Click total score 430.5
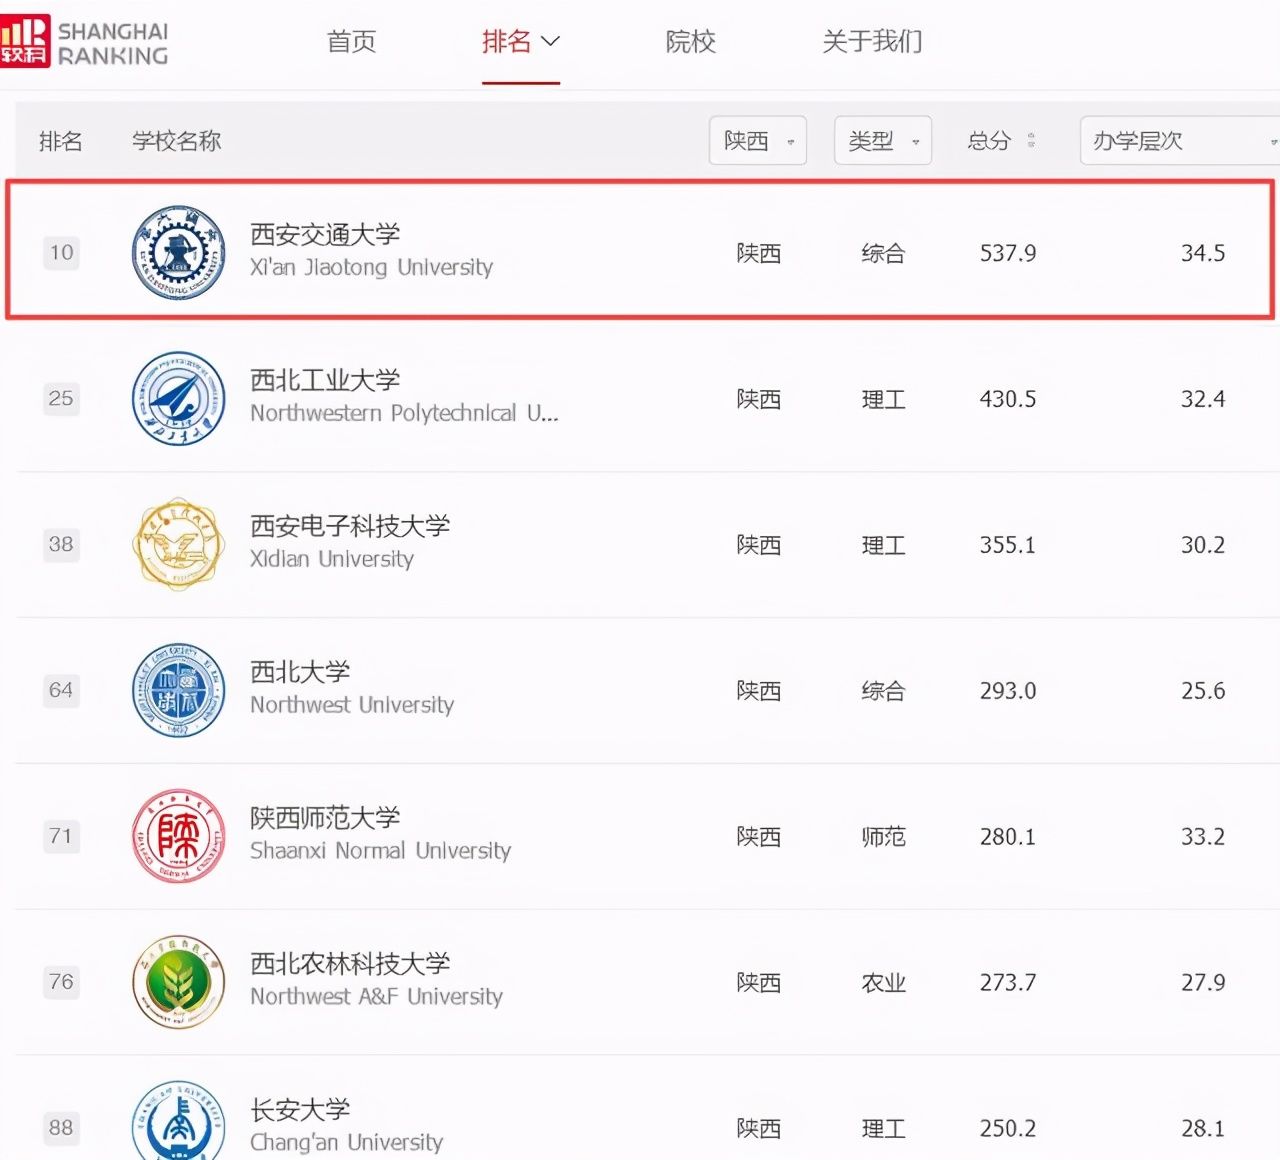This screenshot has width=1280, height=1160. (x=1008, y=400)
